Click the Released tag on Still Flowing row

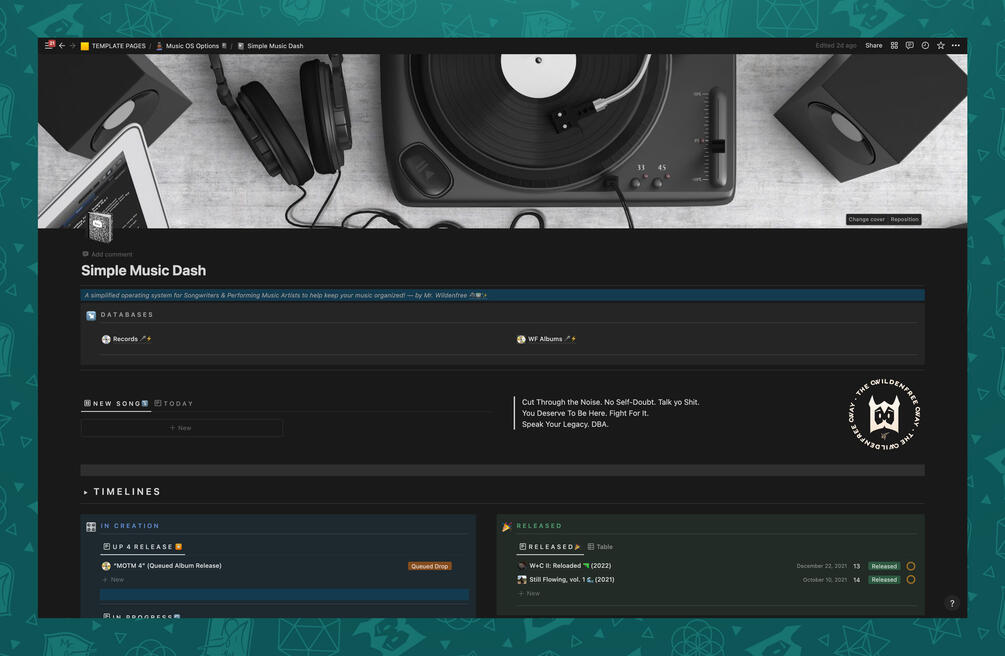pos(884,580)
